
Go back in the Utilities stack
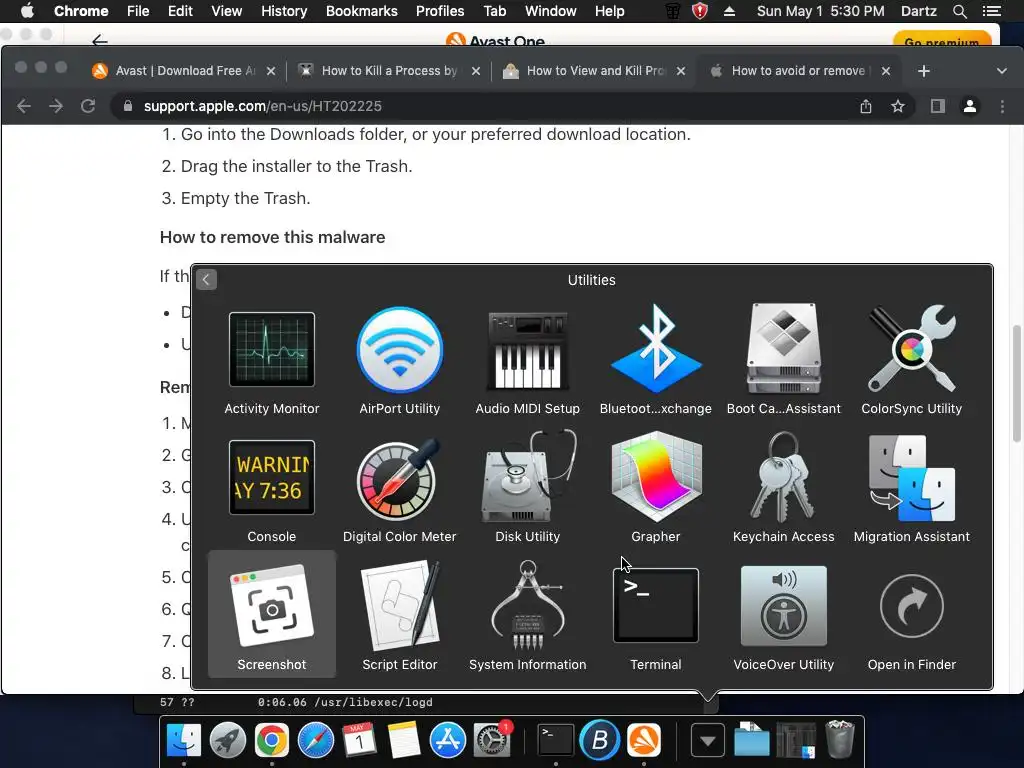point(206,280)
